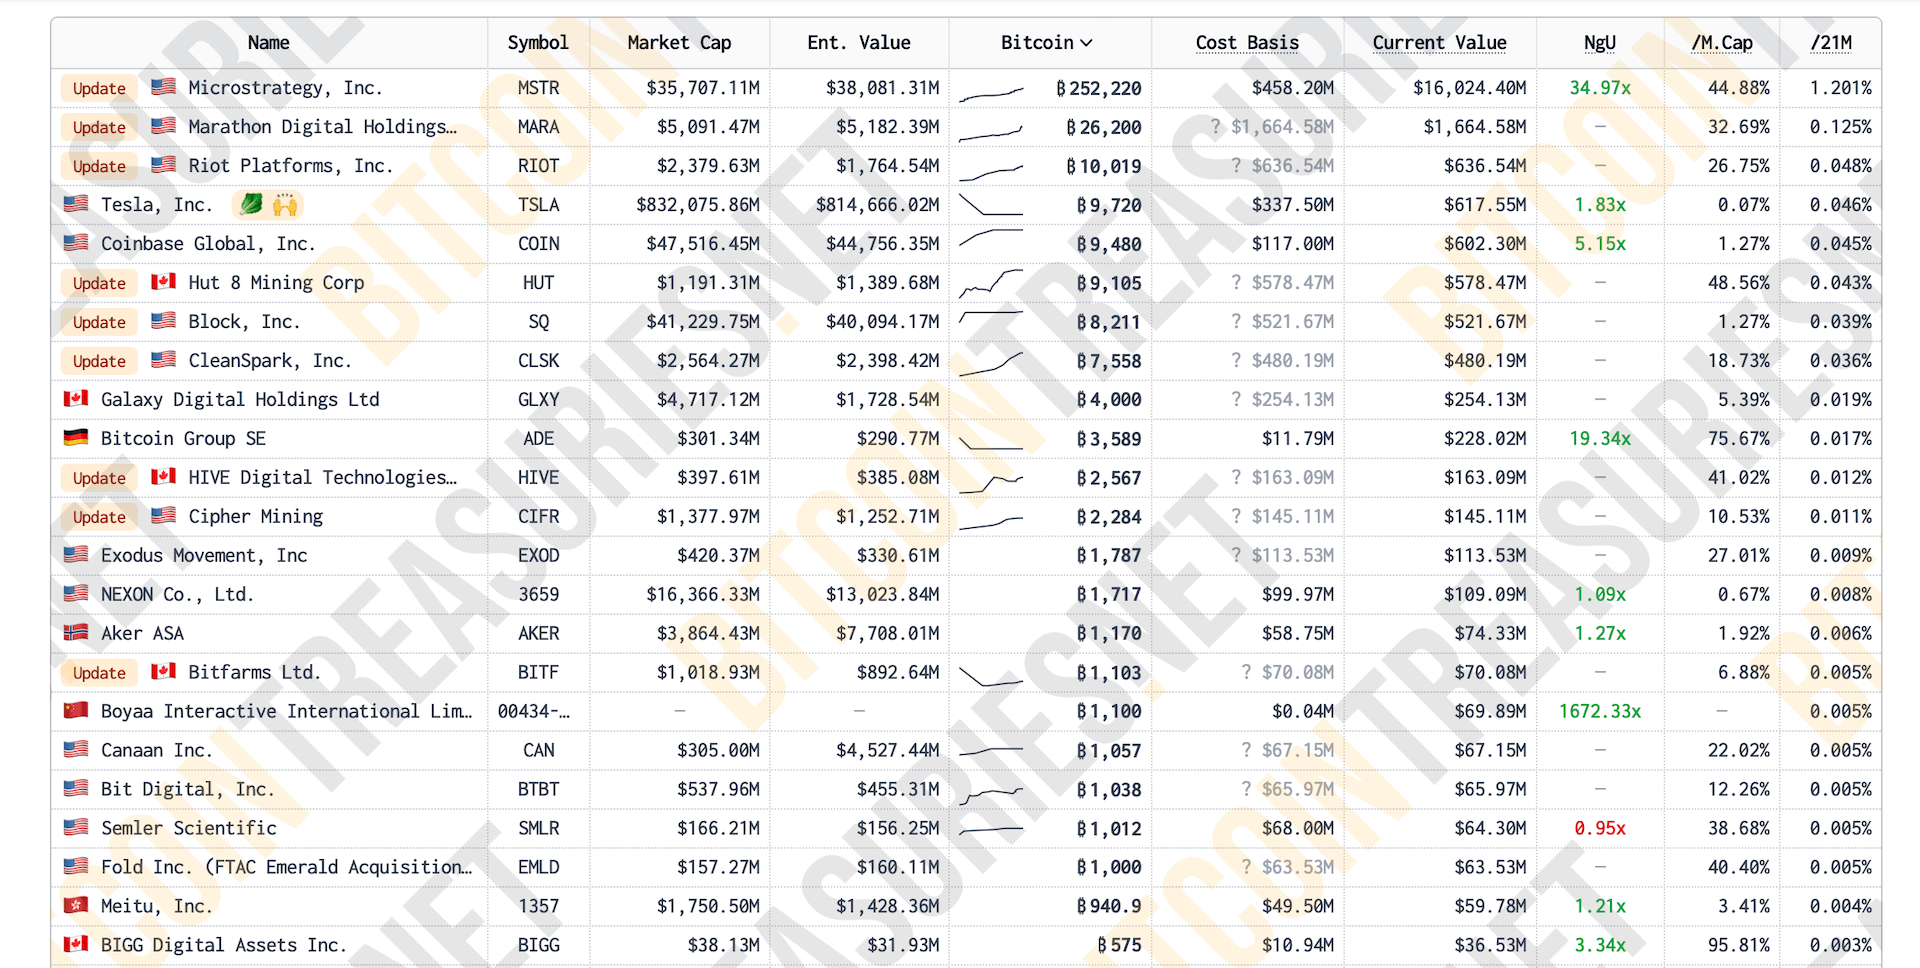1920x968 pixels.
Task: Open Hut 8 Mining's bitcoin sparkline chart
Action: point(991,284)
